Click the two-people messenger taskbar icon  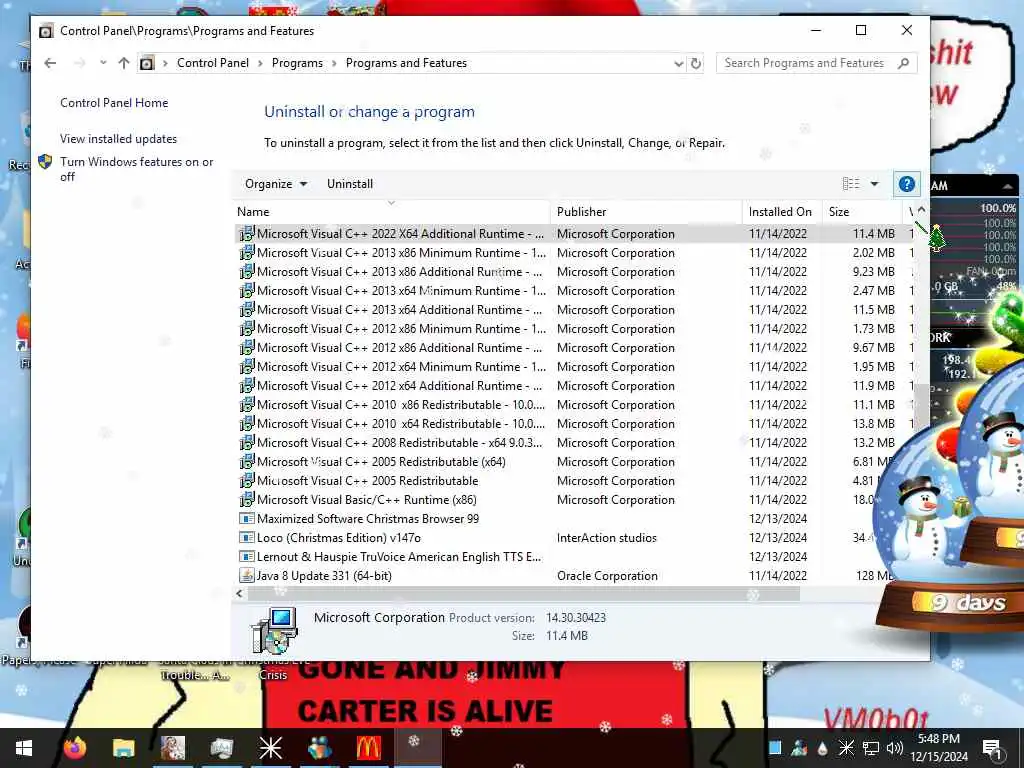click(319, 748)
